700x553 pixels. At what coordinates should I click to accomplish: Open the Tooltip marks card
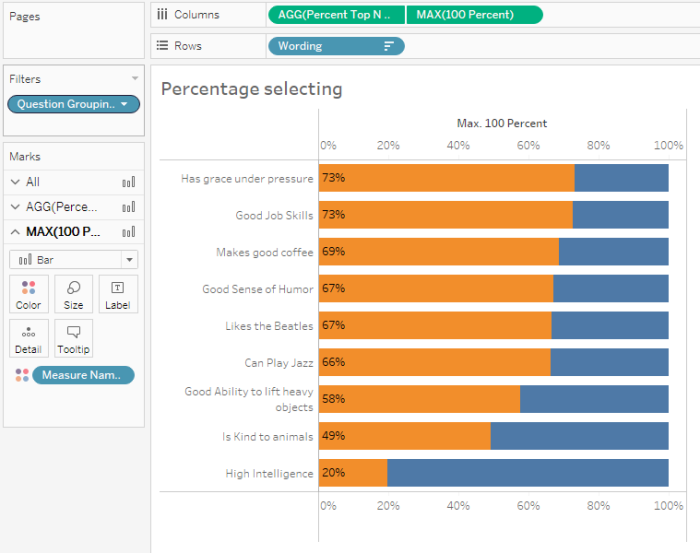[x=73, y=338]
